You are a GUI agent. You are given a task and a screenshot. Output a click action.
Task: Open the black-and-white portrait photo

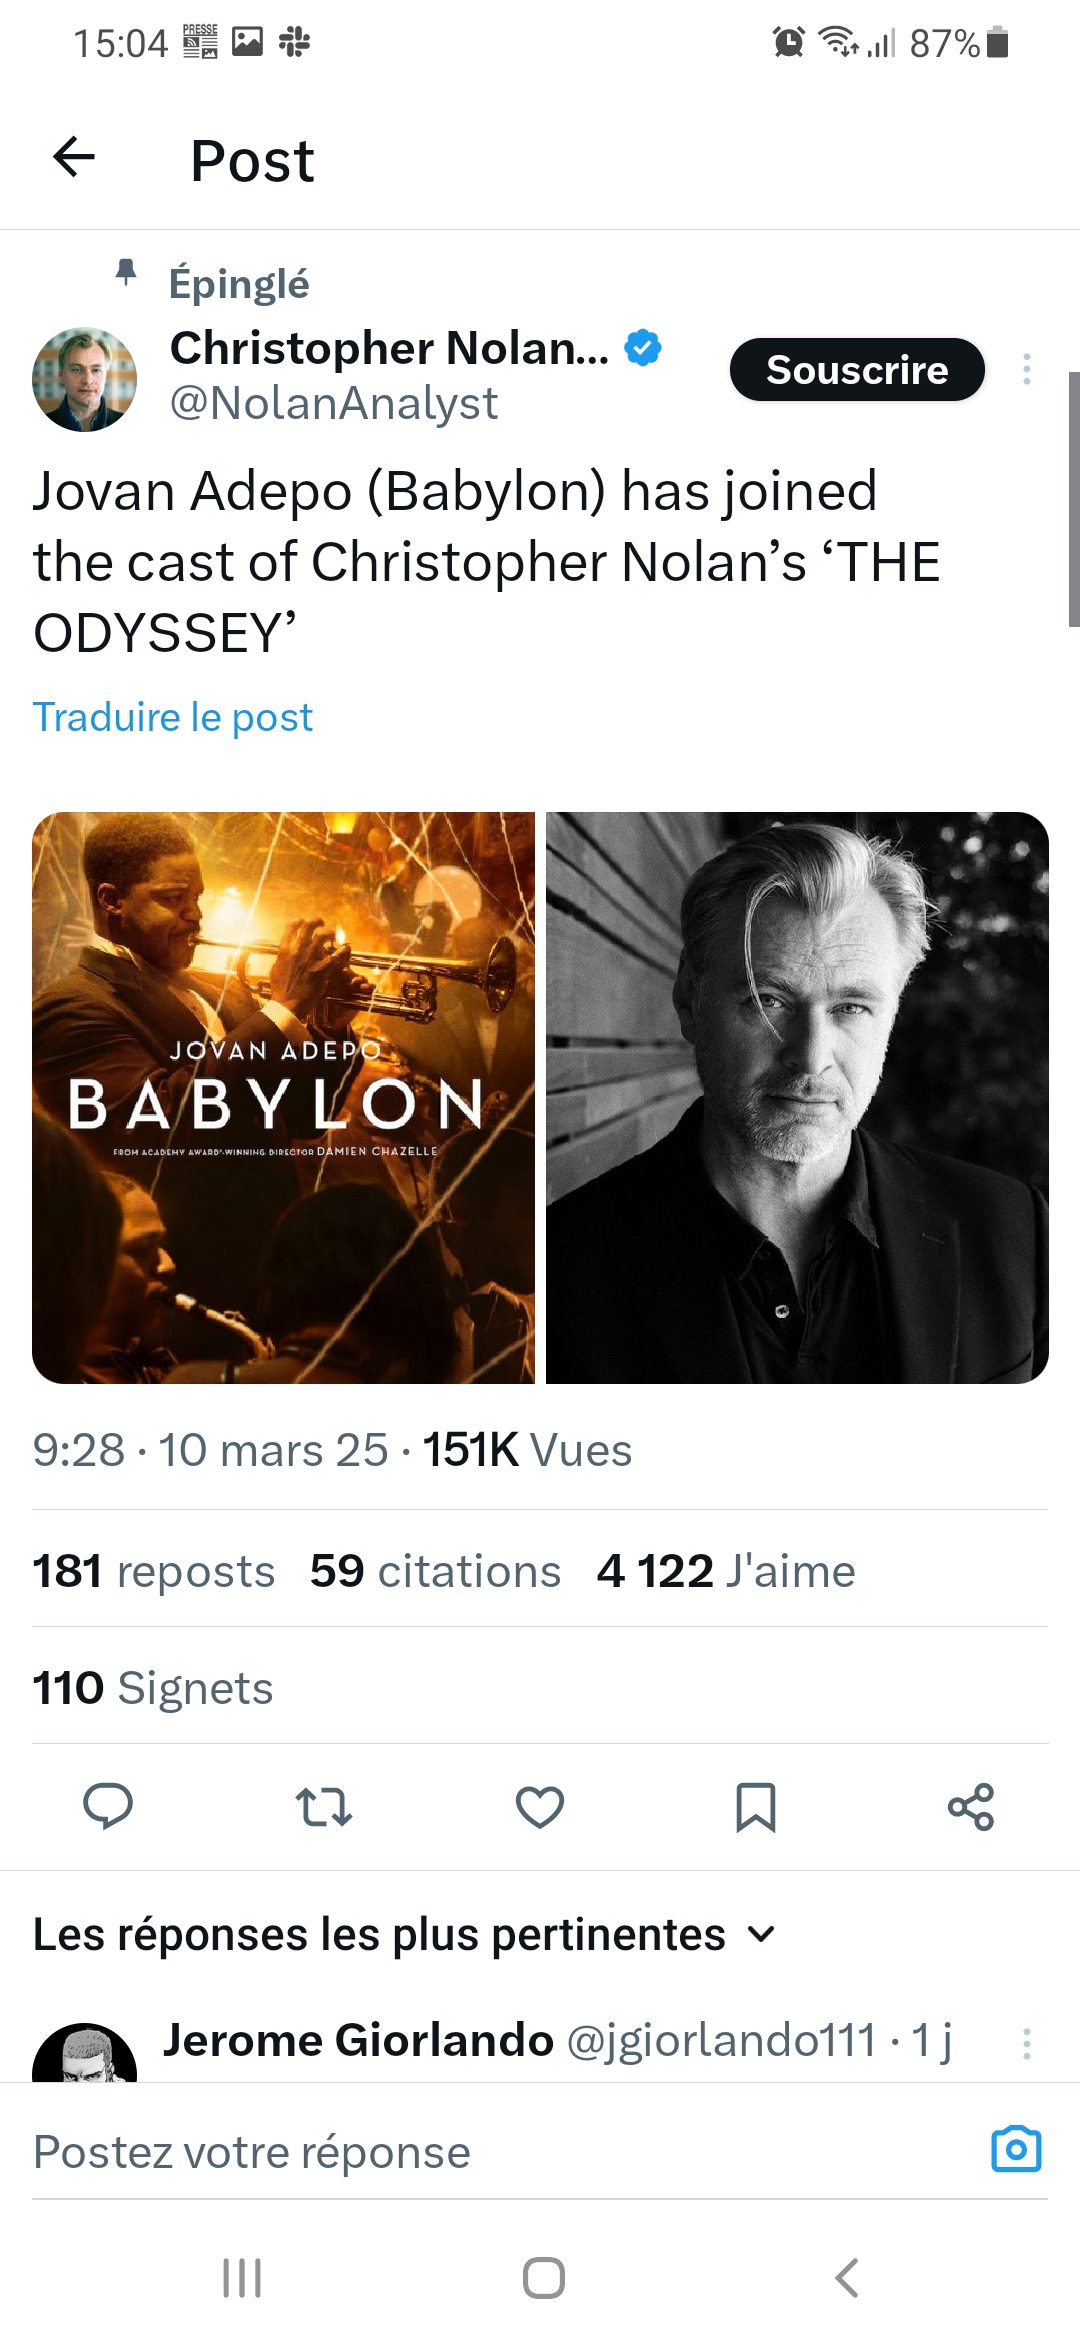[797, 1097]
